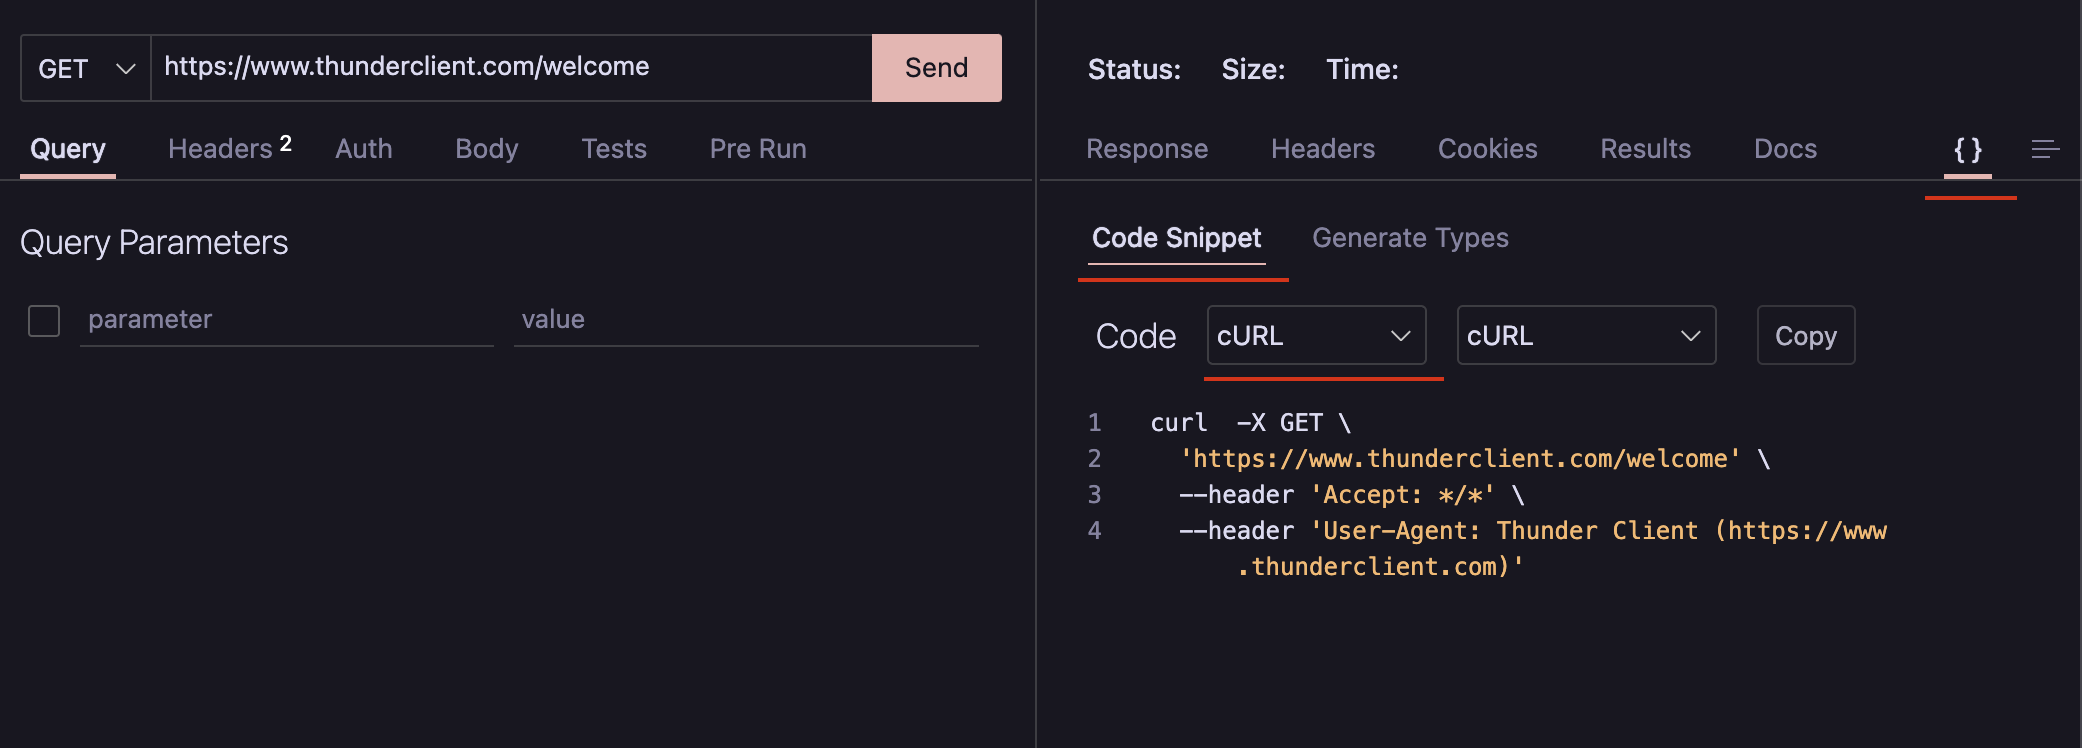Click the request URL input field
This screenshot has width=2082, height=748.
click(510, 67)
